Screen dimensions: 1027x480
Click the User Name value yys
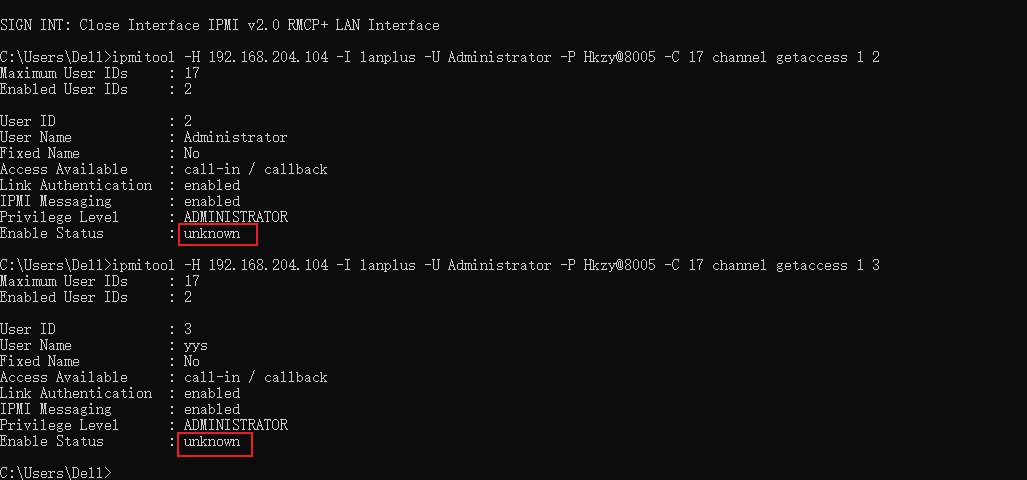196,345
